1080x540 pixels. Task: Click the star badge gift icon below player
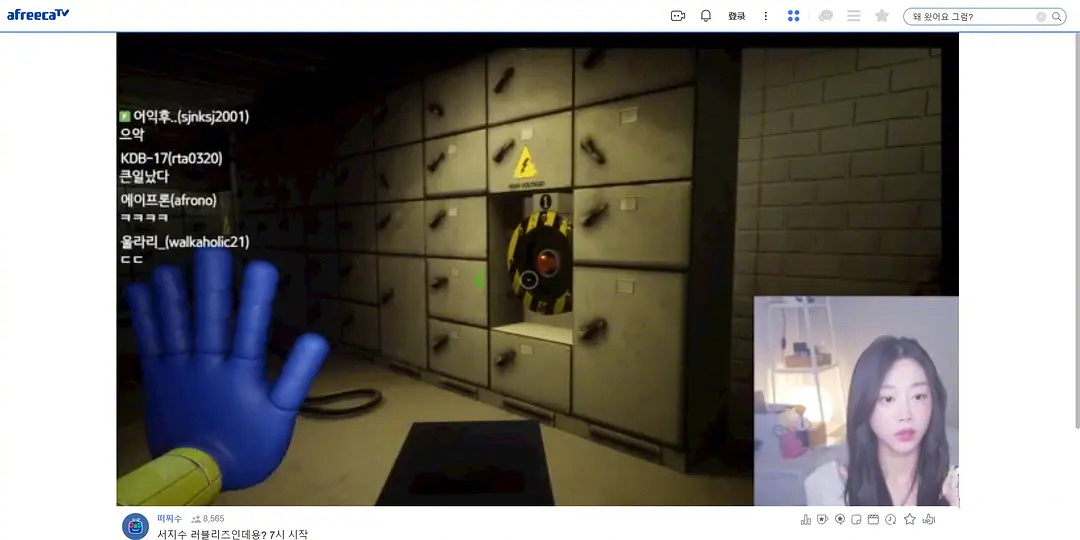click(x=822, y=519)
